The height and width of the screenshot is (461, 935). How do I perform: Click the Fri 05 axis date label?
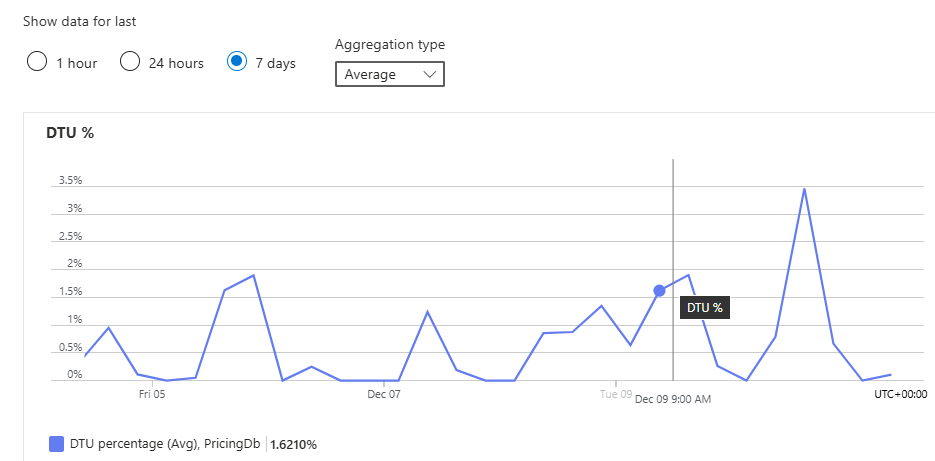[152, 394]
